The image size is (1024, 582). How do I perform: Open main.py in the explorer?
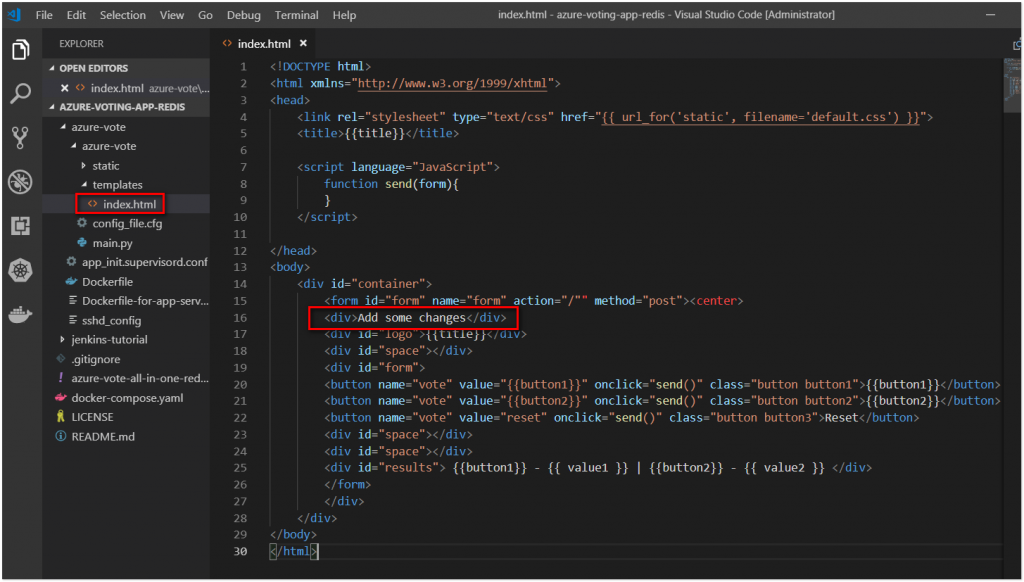(112, 242)
